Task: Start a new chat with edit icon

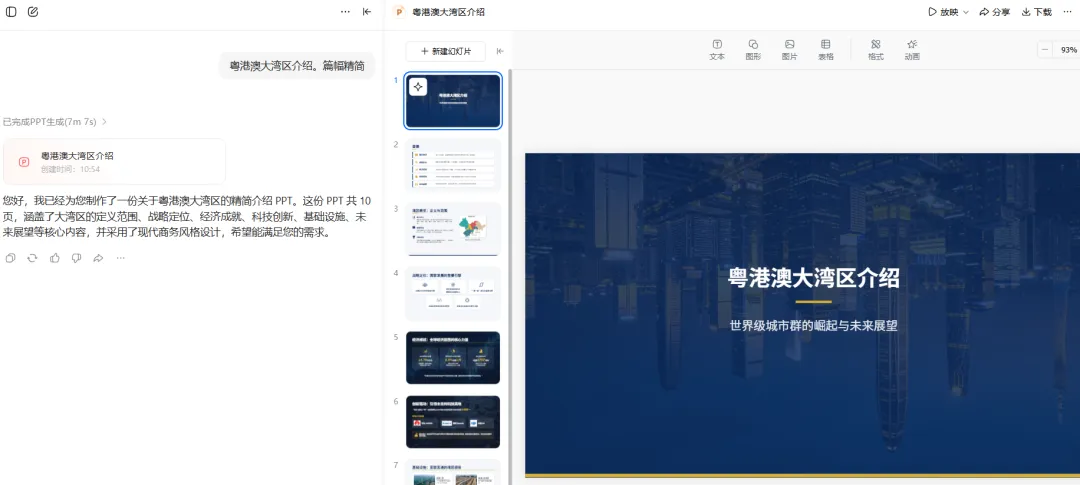Action: click(x=33, y=12)
